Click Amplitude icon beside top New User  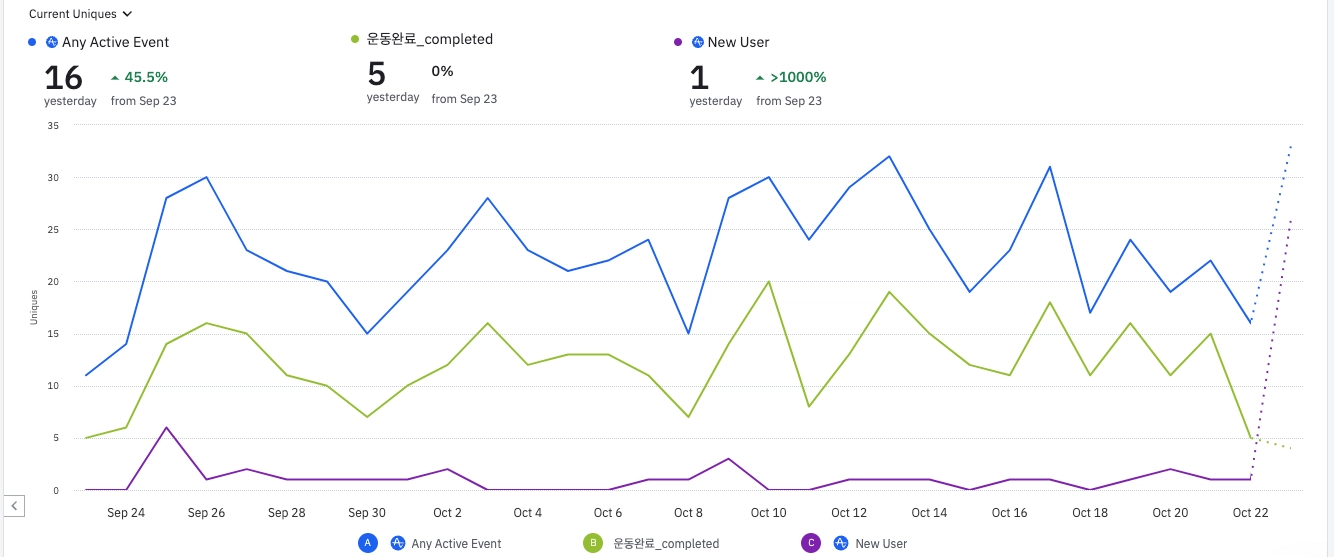coord(698,42)
